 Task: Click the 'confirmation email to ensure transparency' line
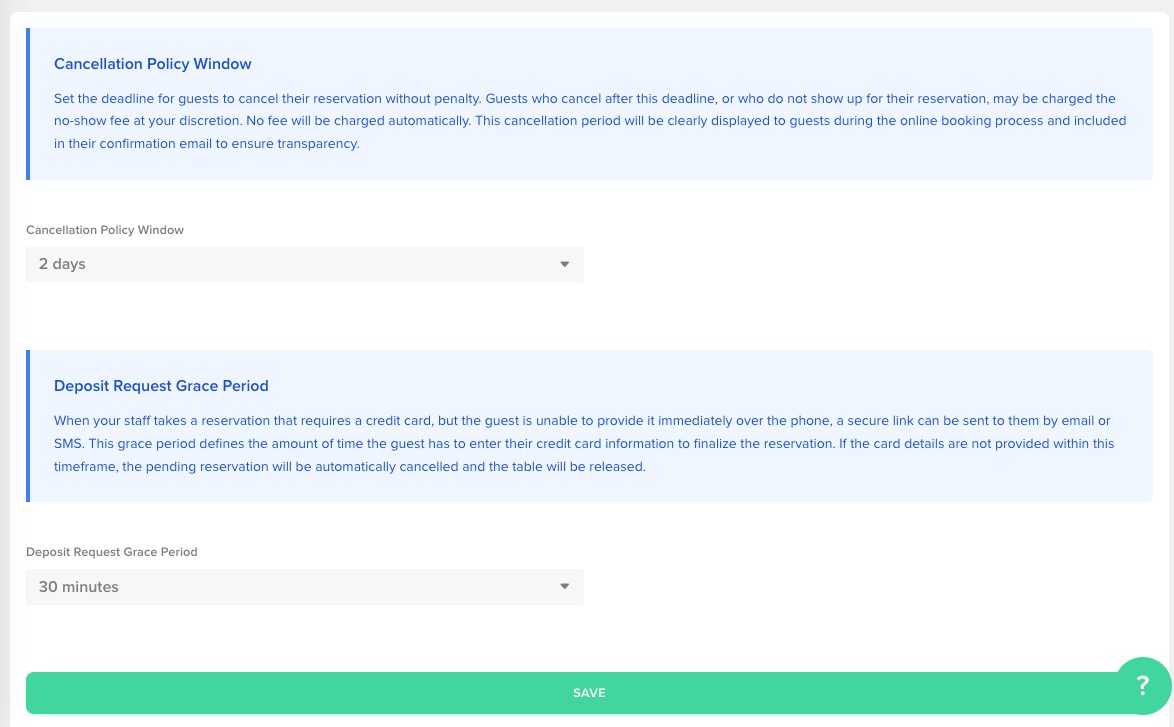click(215, 144)
